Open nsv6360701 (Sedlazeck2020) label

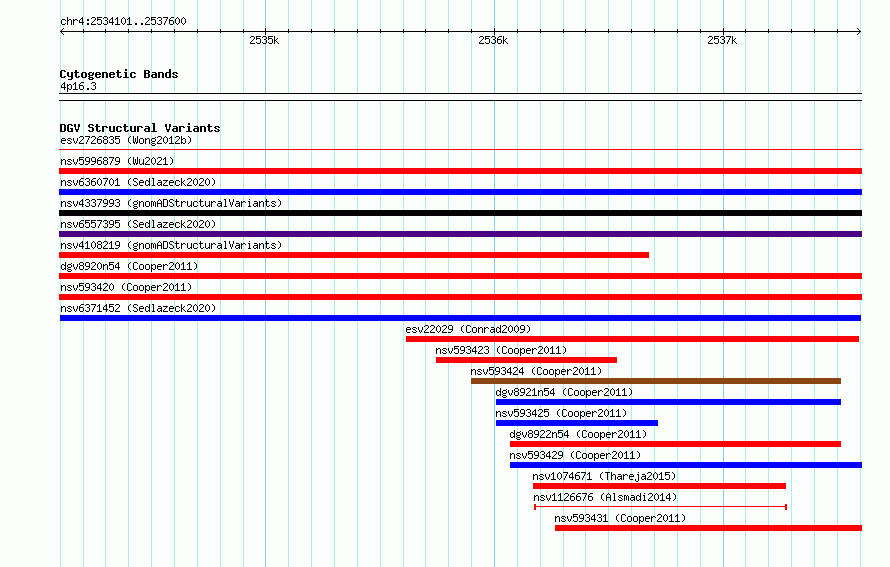138,182
